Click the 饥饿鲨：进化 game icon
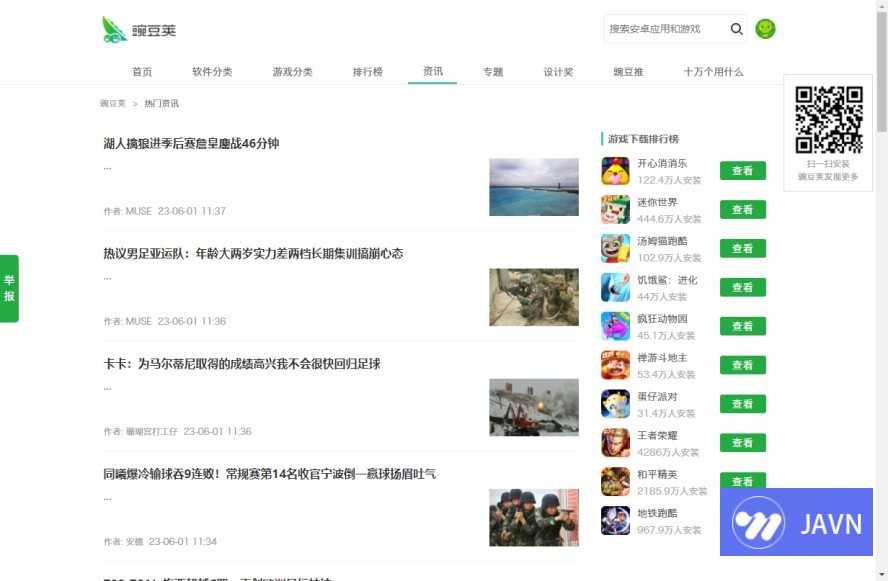The height and width of the screenshot is (581, 888). [615, 288]
